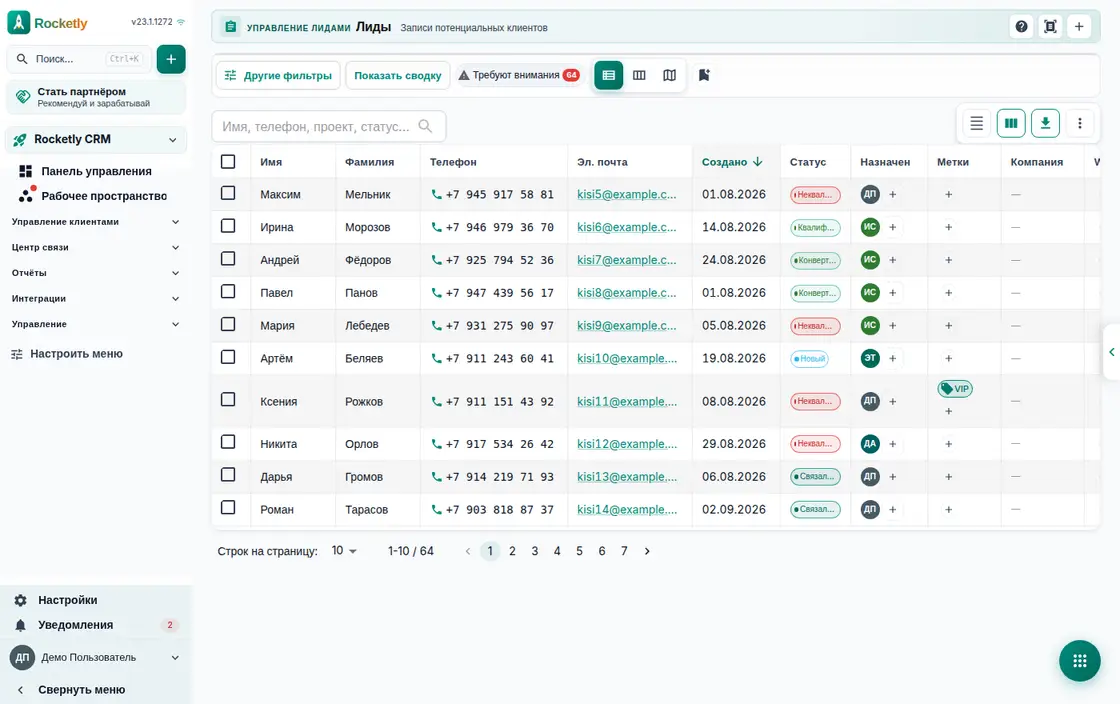Image resolution: width=1120 pixels, height=704 pixels.
Task: Go to page 3 of results
Action: coord(534,551)
